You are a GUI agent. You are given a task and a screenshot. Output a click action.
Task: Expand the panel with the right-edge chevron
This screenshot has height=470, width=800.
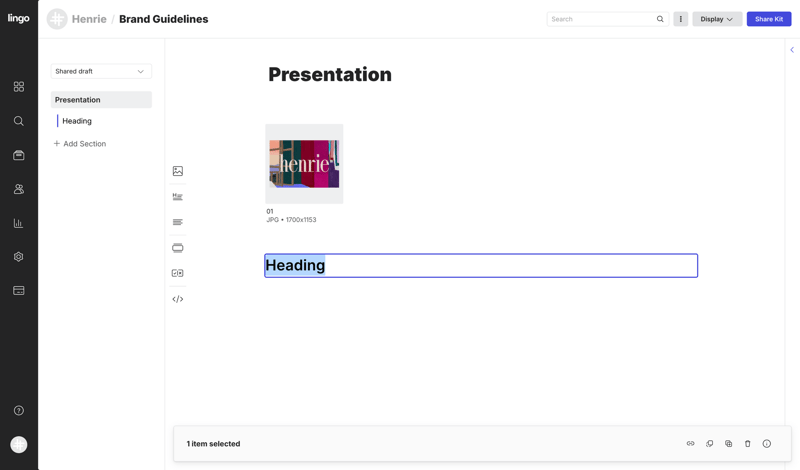pyautogui.click(x=792, y=50)
